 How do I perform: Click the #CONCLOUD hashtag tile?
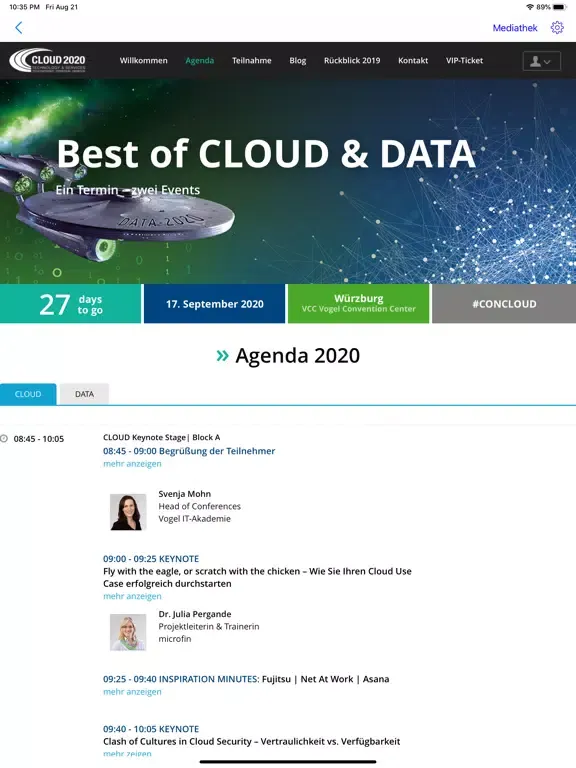tap(504, 304)
